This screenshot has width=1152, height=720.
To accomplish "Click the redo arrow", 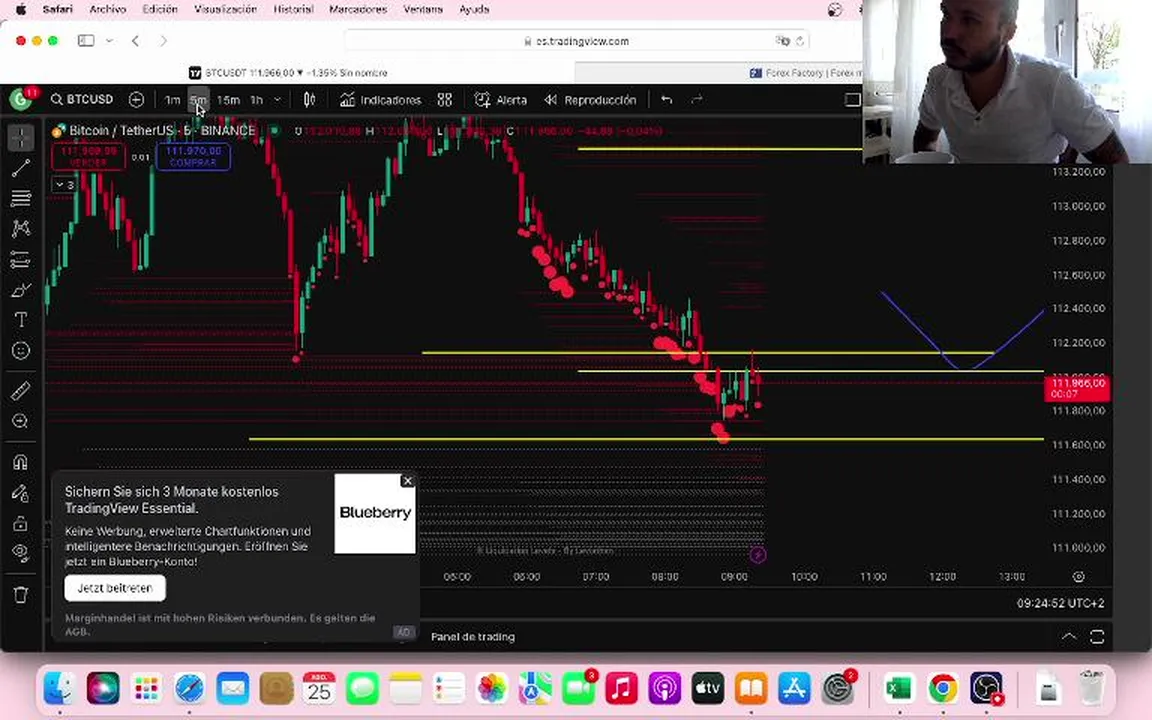I will click(696, 99).
